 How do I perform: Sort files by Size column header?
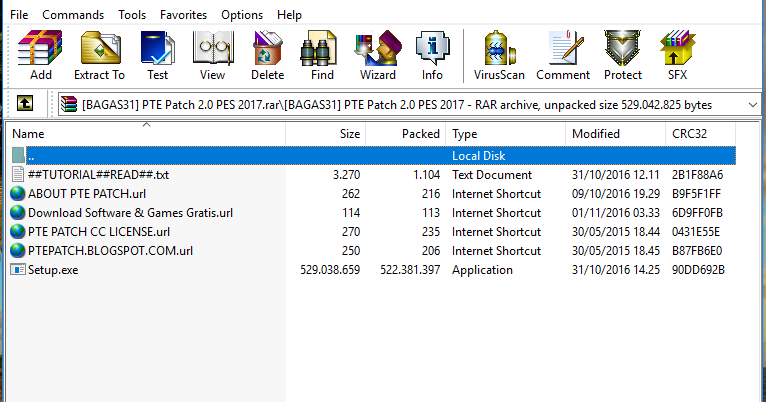pyautogui.click(x=325, y=134)
